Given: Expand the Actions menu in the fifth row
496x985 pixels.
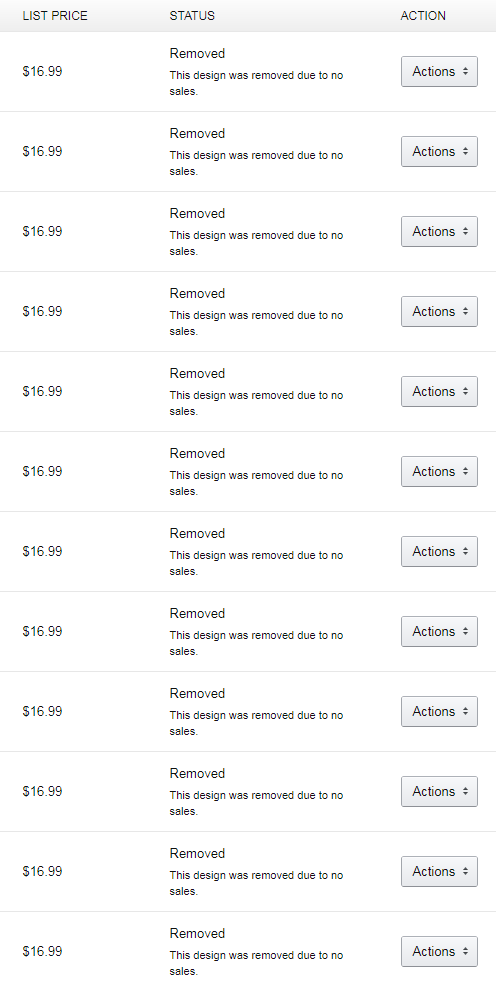Looking at the screenshot, I should [439, 391].
